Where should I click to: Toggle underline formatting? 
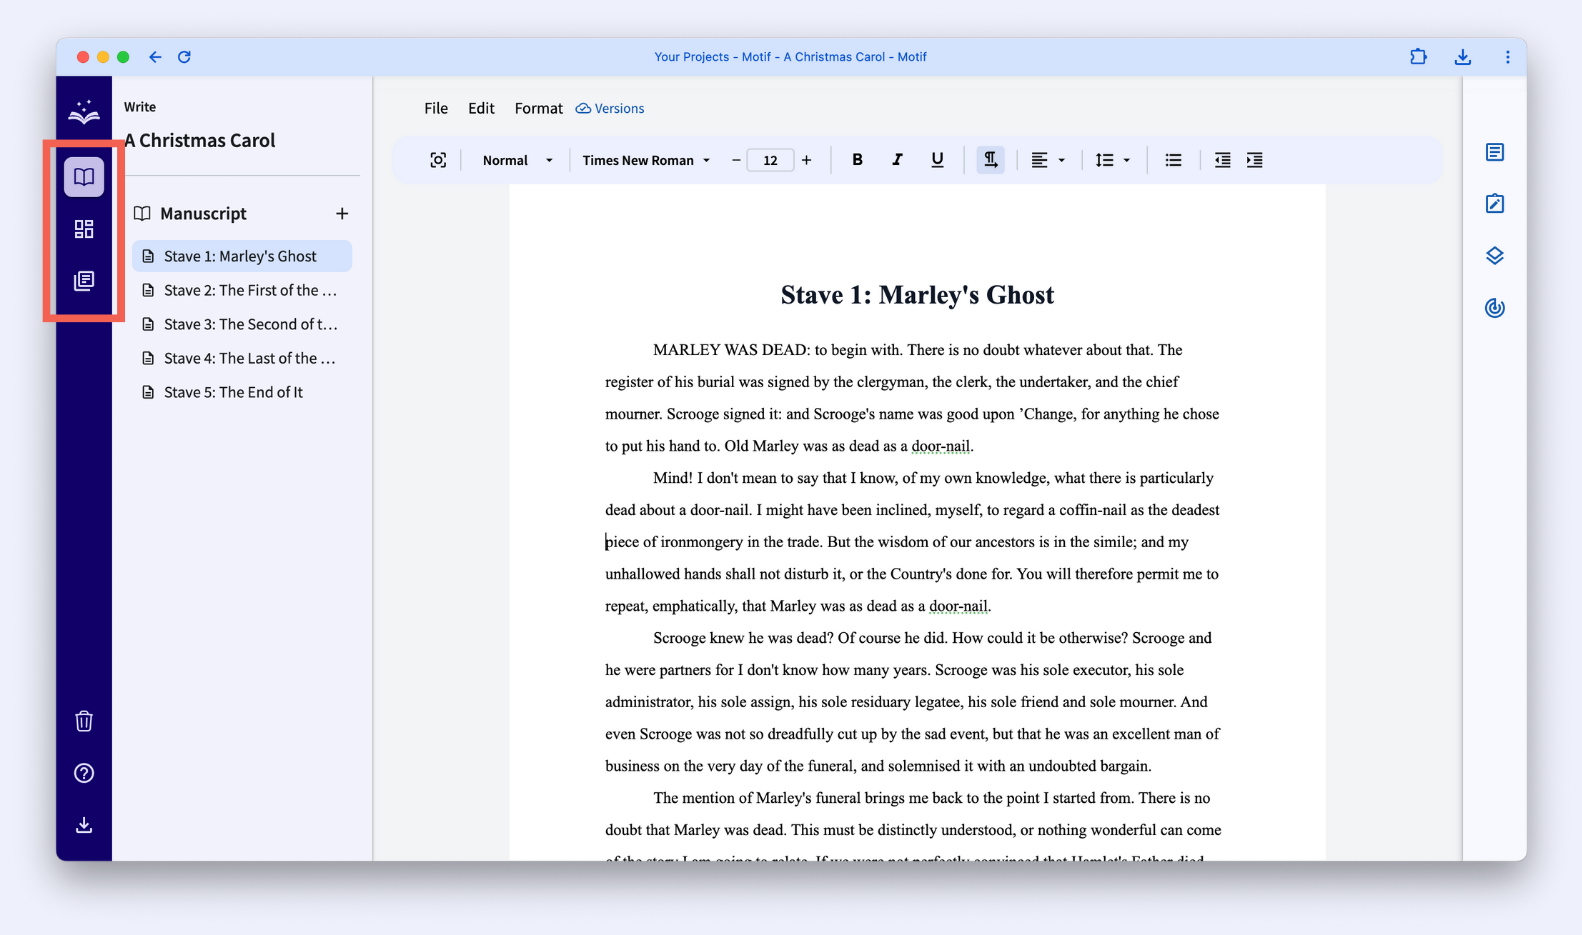[937, 160]
